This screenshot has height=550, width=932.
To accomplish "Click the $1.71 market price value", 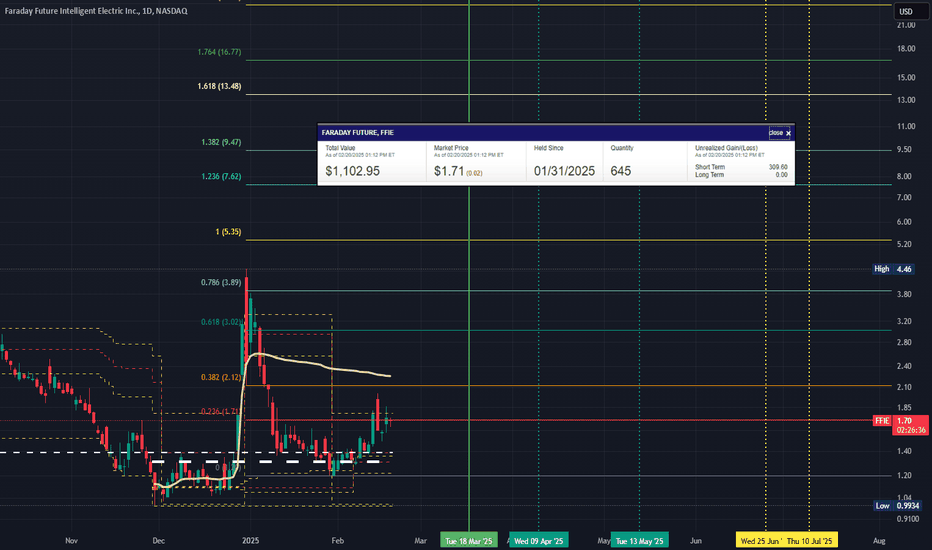I will click(x=449, y=171).
